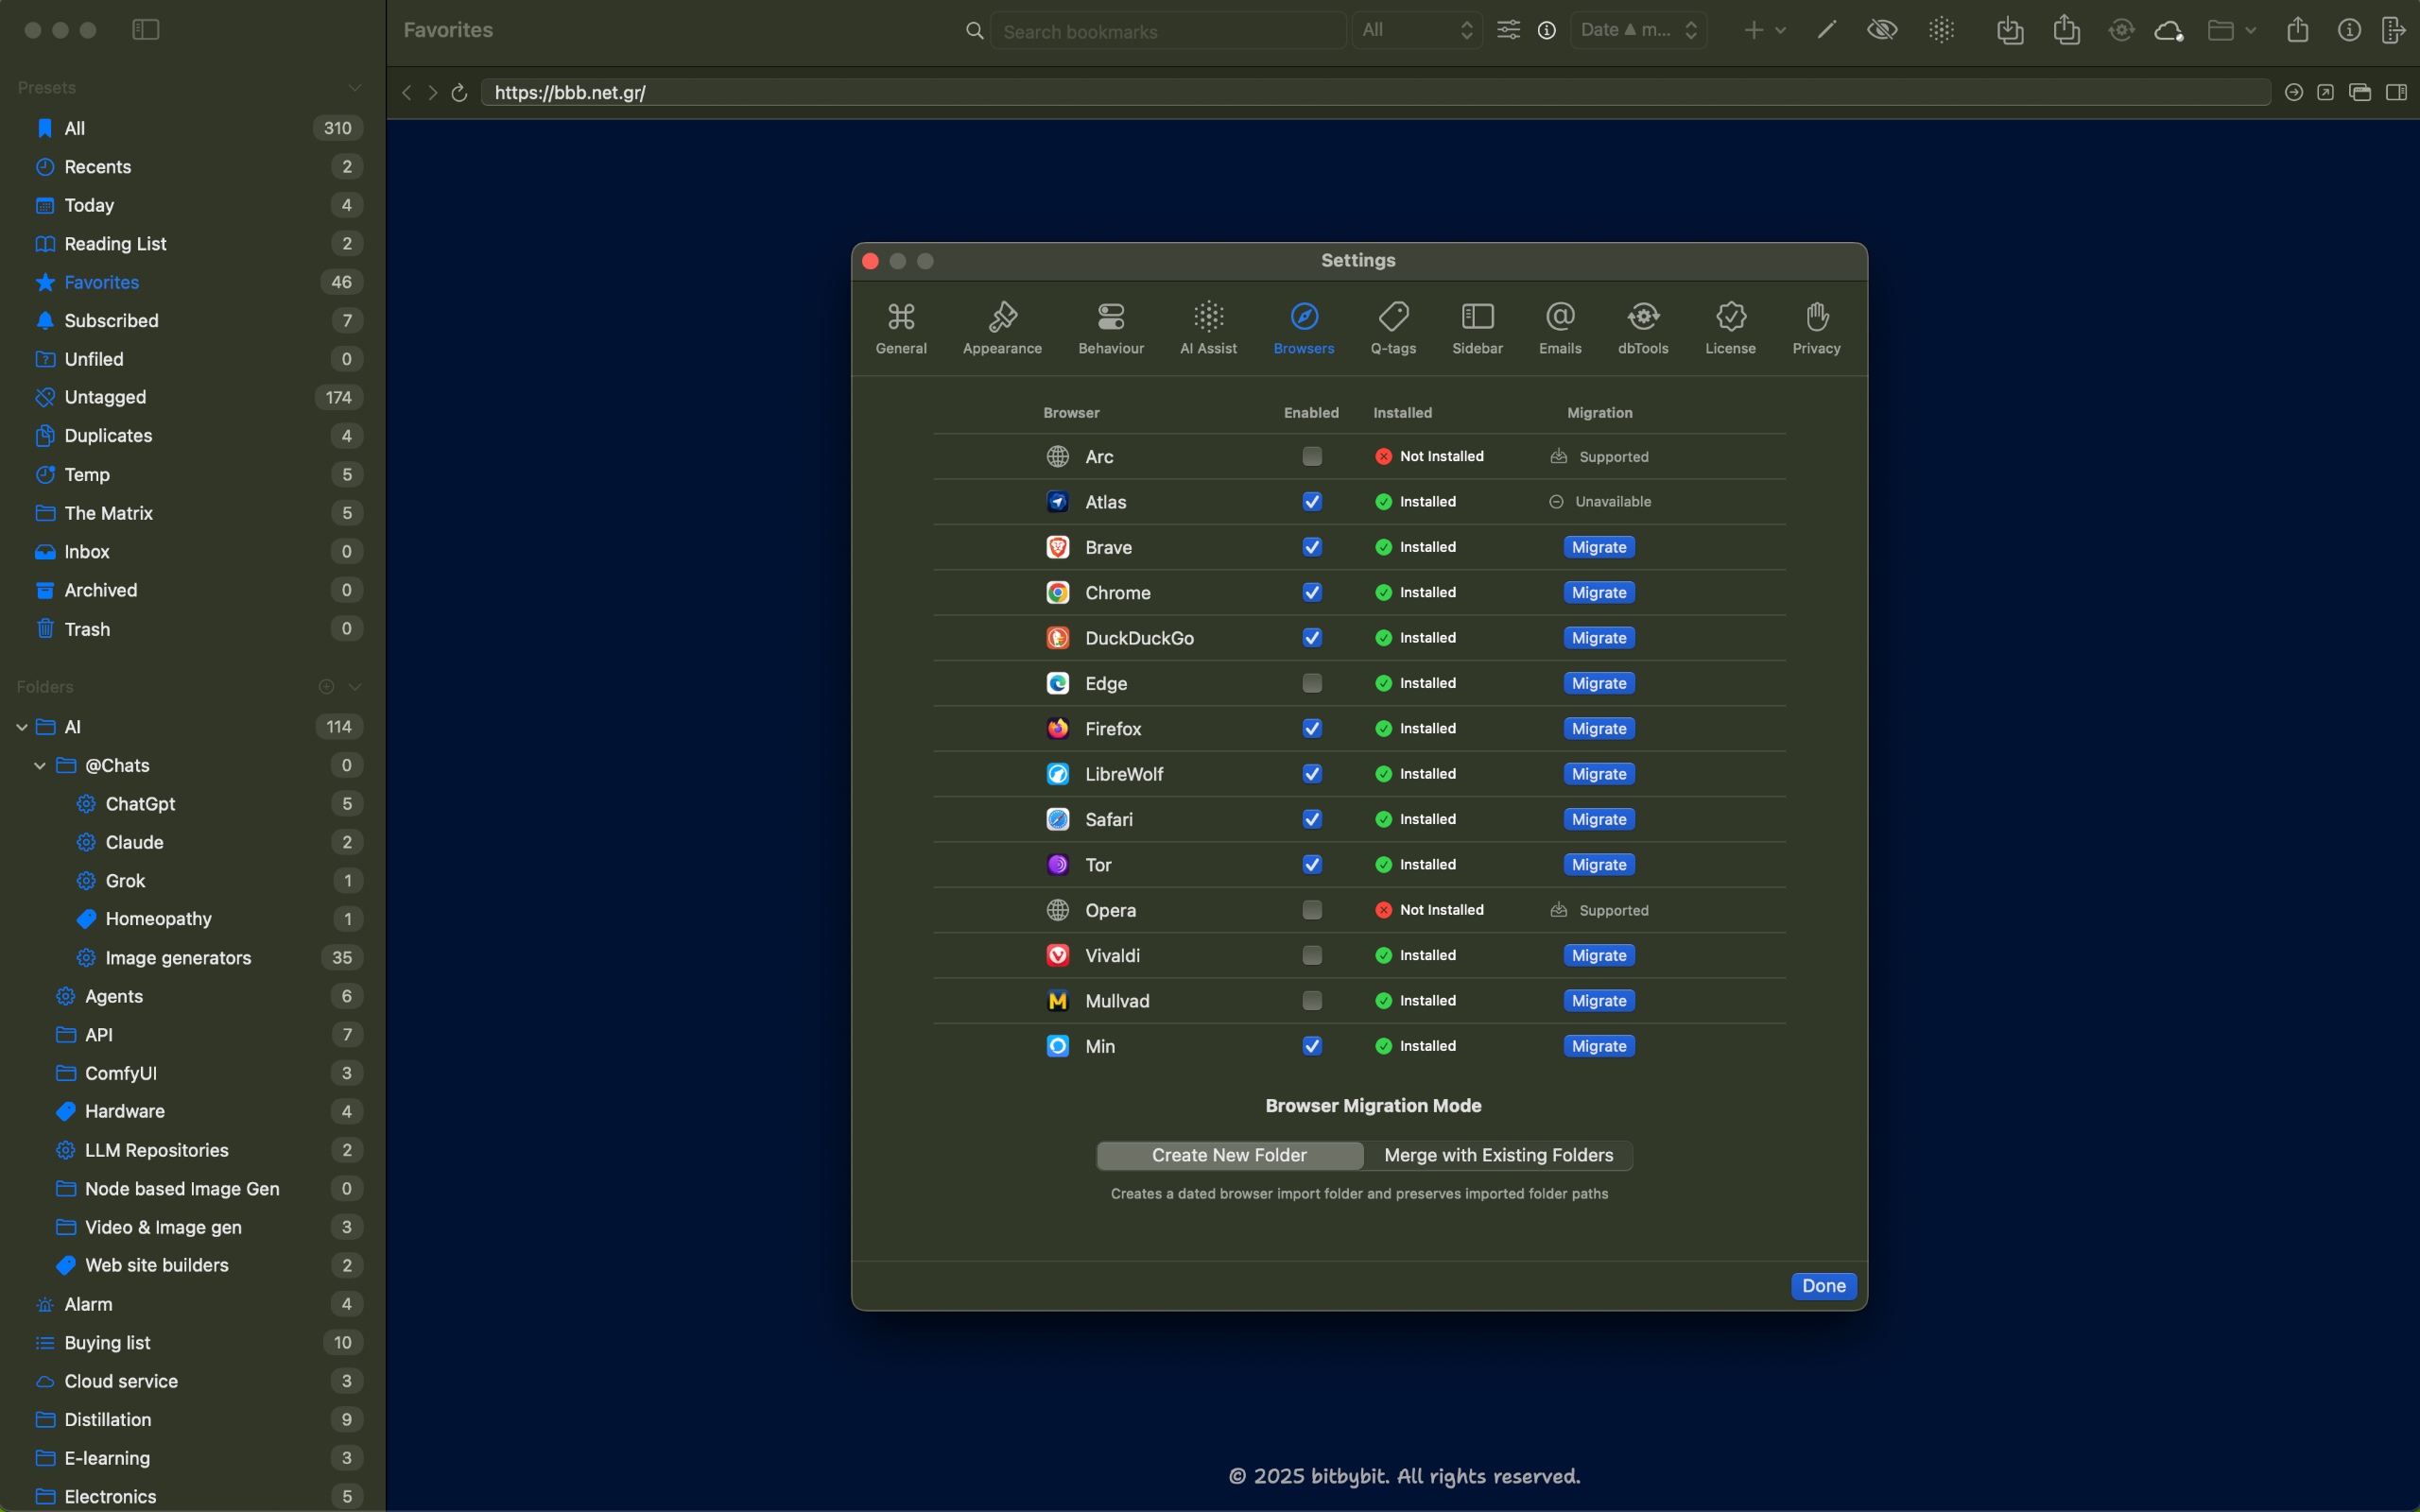This screenshot has width=2420, height=1512.
Task: Click the Atlas browser icon
Action: [1057, 501]
